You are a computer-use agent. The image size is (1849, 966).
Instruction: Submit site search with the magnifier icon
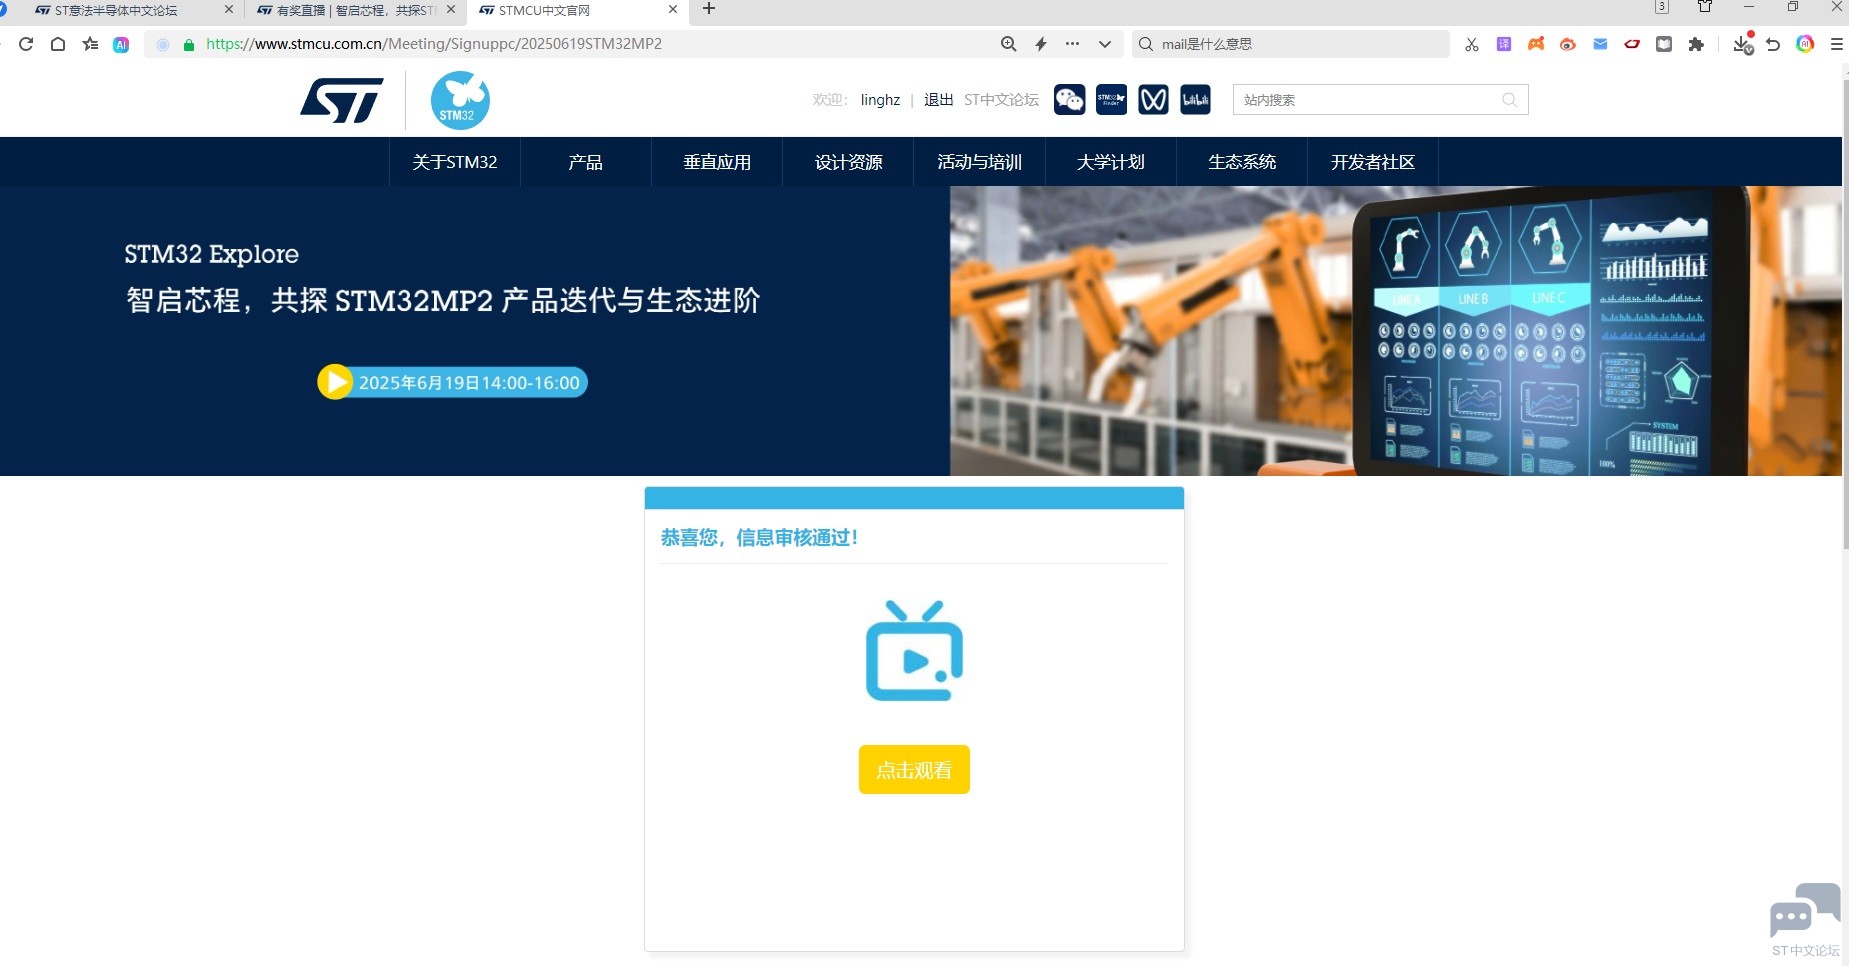coord(1510,100)
